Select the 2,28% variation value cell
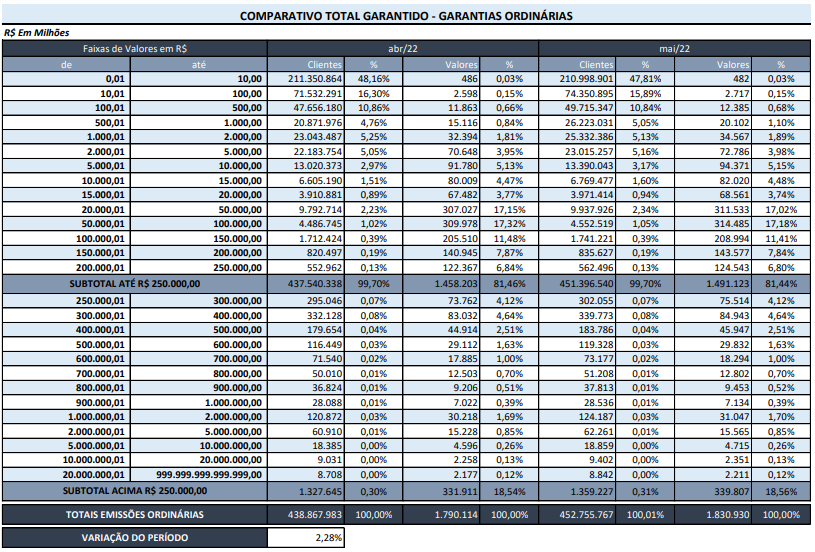Image resolution: width=815 pixels, height=552 pixels. pyautogui.click(x=306, y=538)
